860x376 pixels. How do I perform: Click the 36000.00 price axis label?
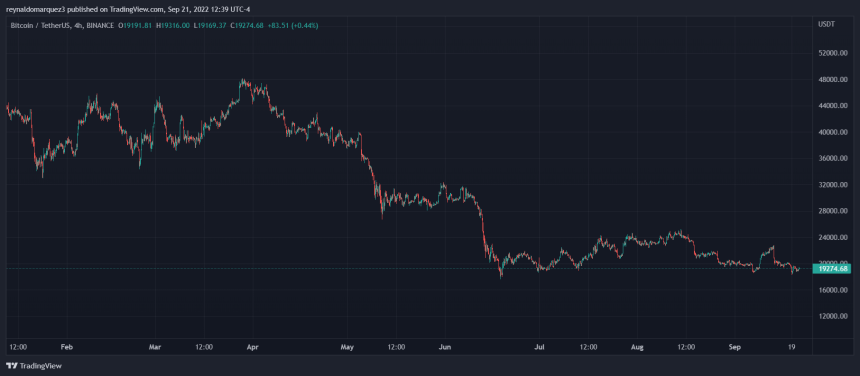pos(832,158)
